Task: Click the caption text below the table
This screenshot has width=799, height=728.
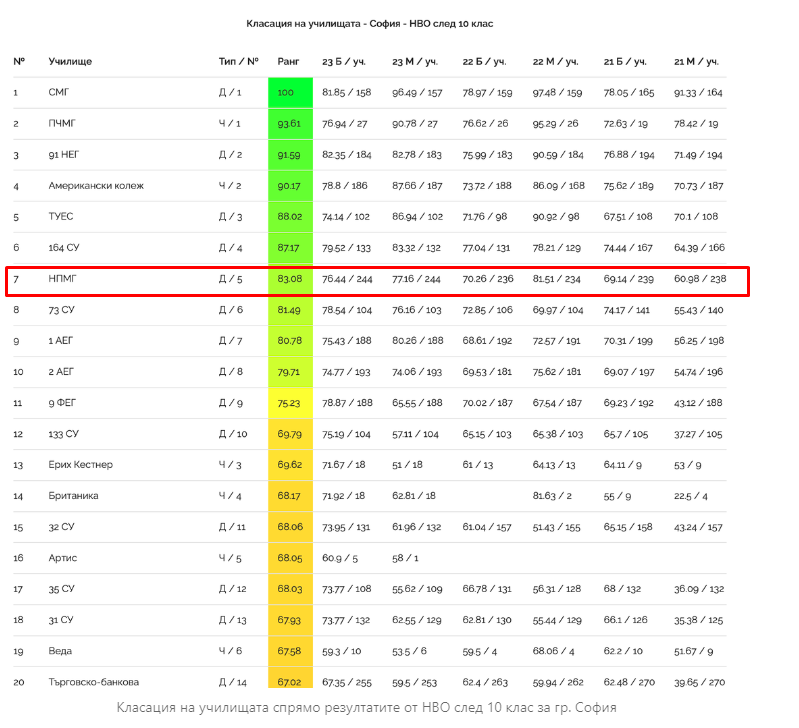Action: tap(366, 708)
